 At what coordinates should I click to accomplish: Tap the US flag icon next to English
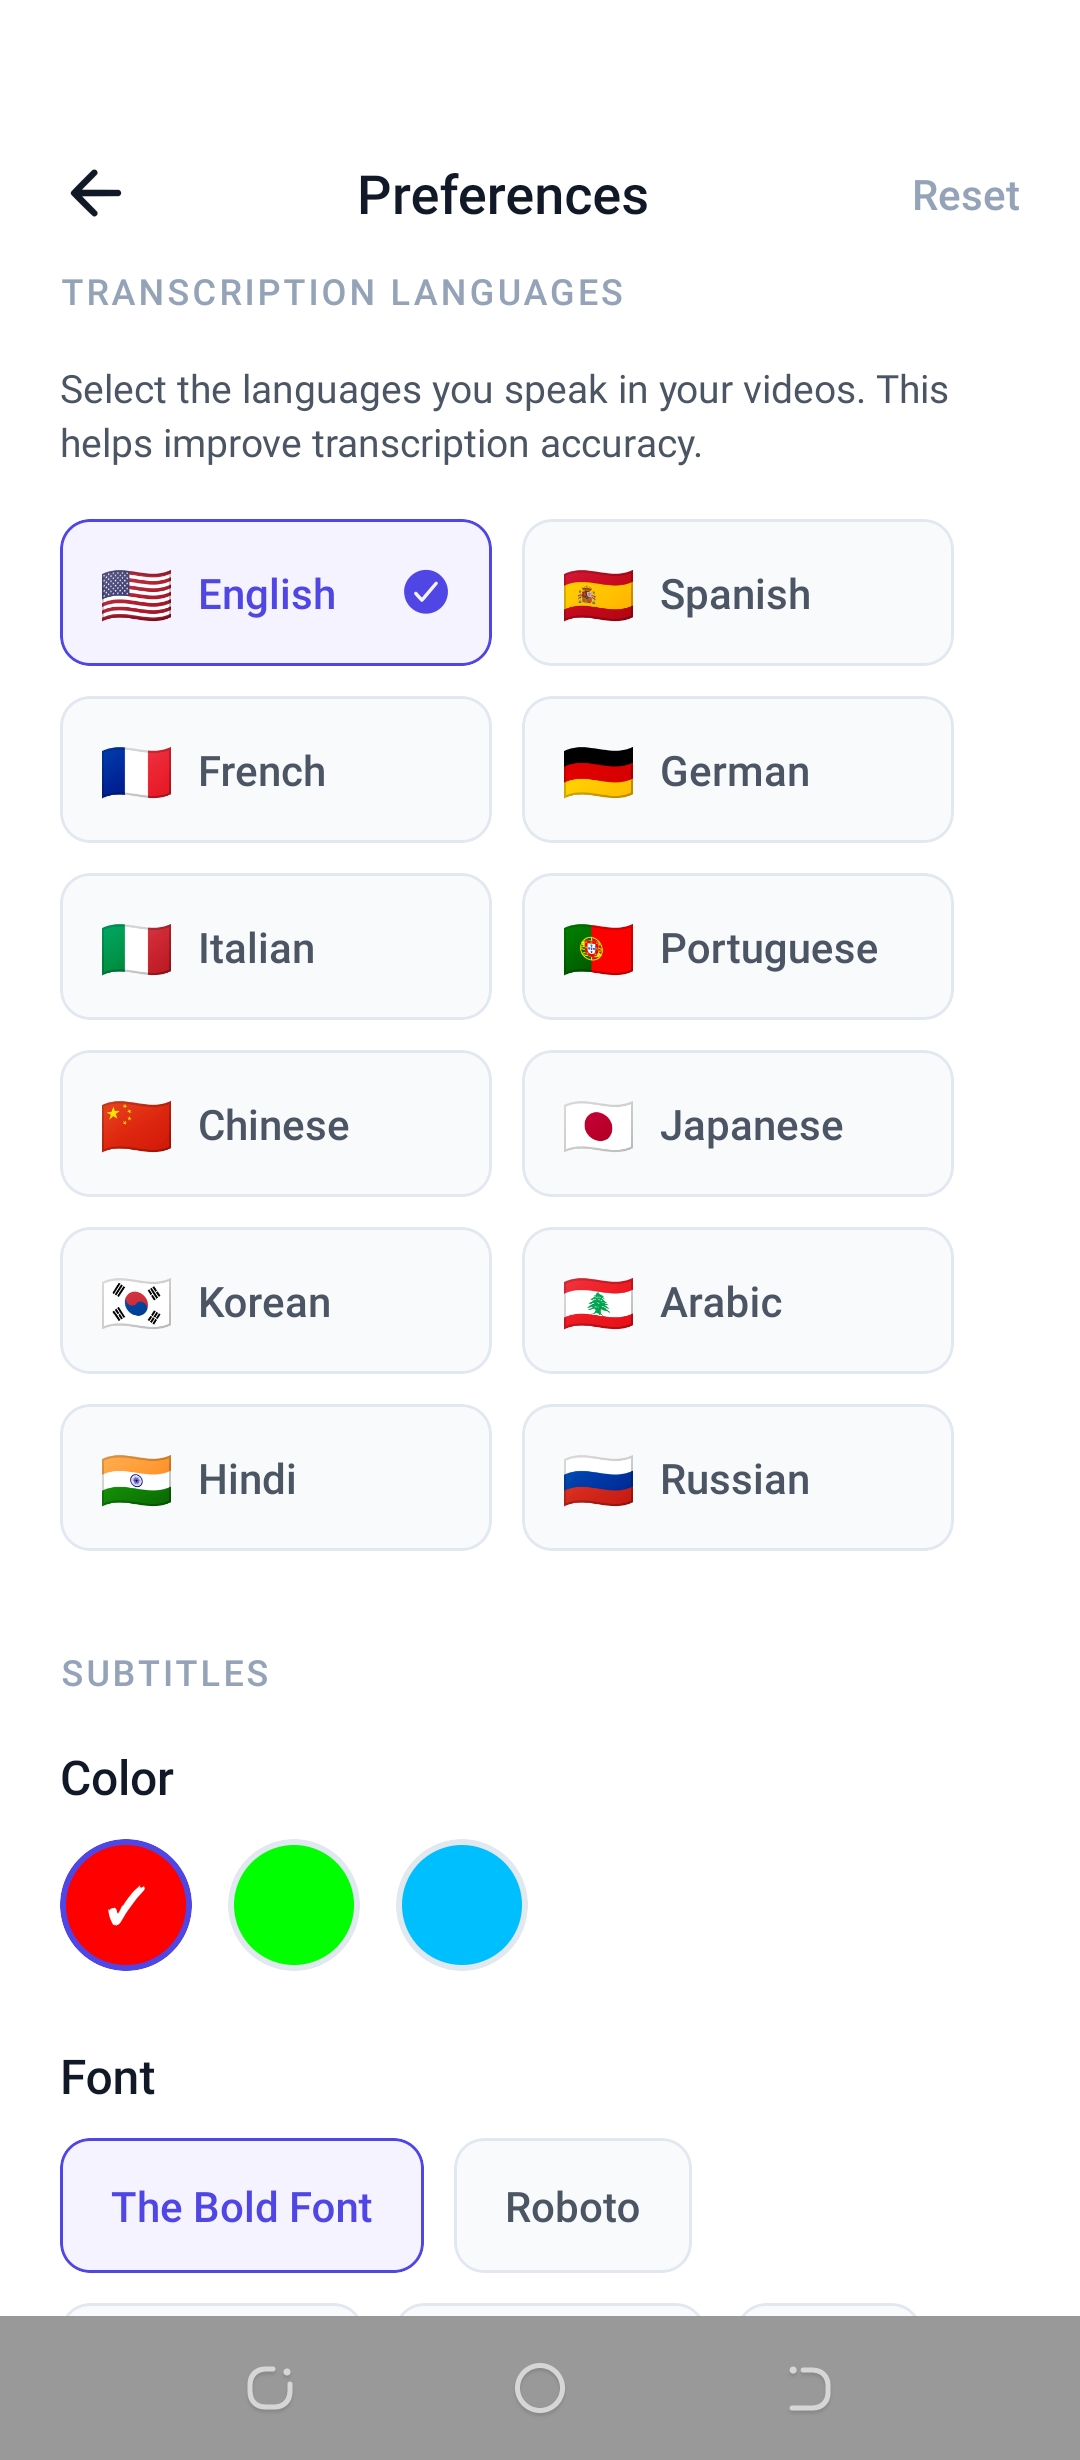[135, 592]
